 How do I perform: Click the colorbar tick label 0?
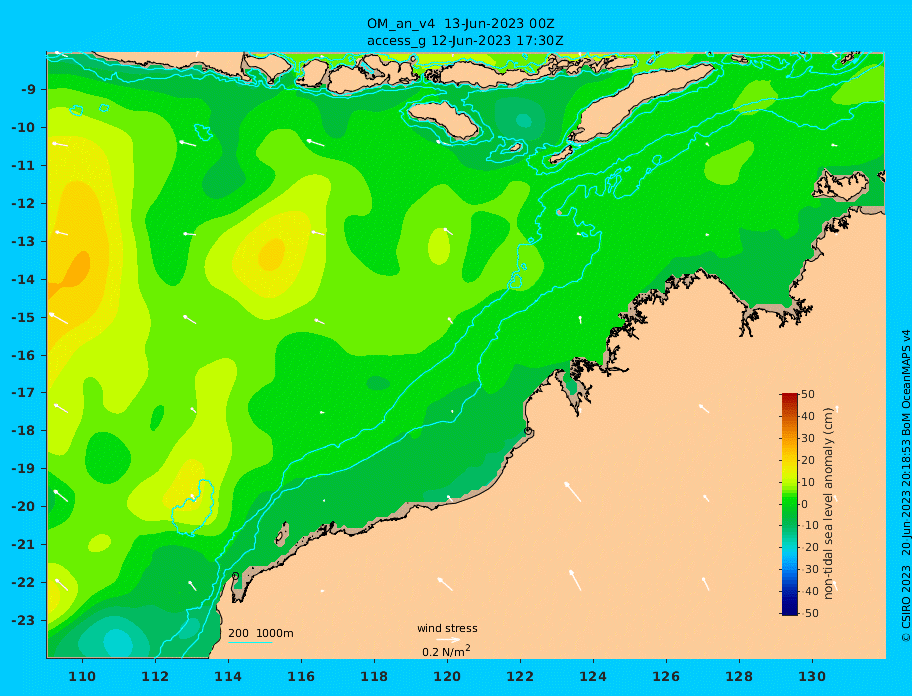click(805, 504)
